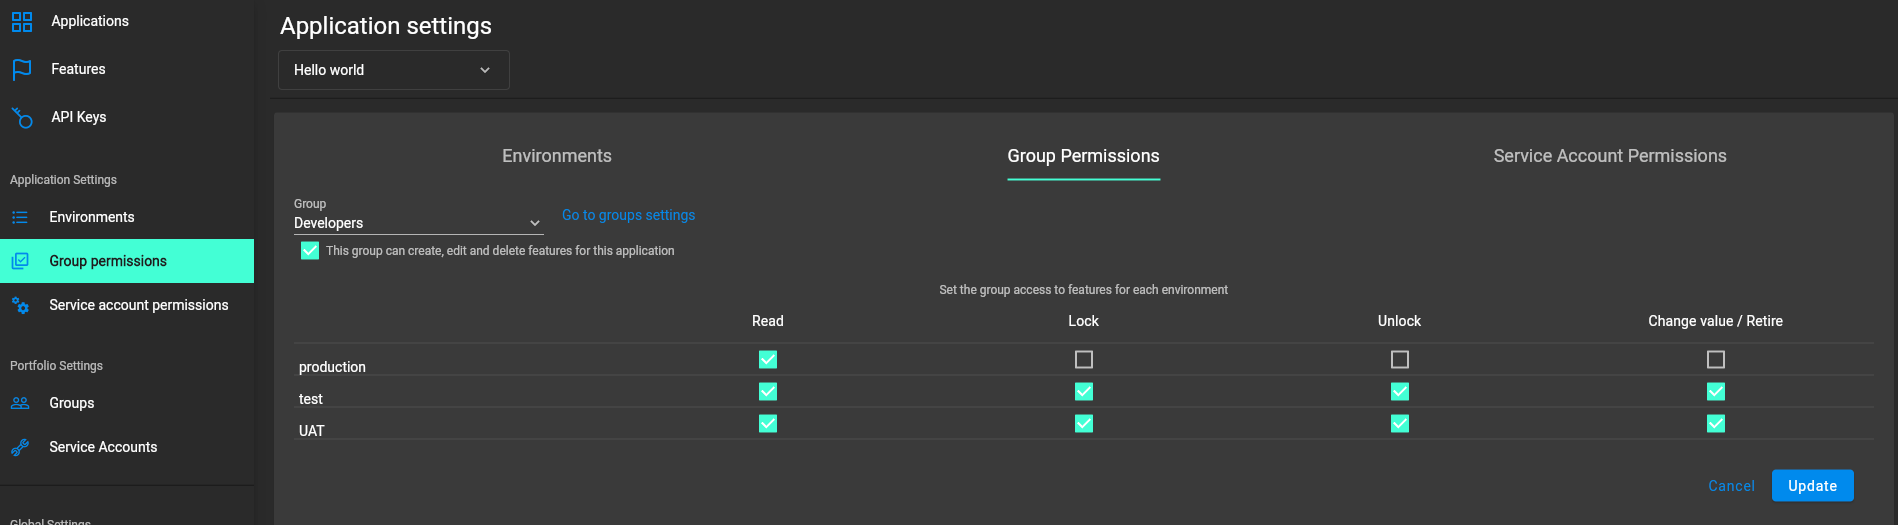Click the Hello world dropdown chevron
The height and width of the screenshot is (525, 1898).
pos(485,70)
